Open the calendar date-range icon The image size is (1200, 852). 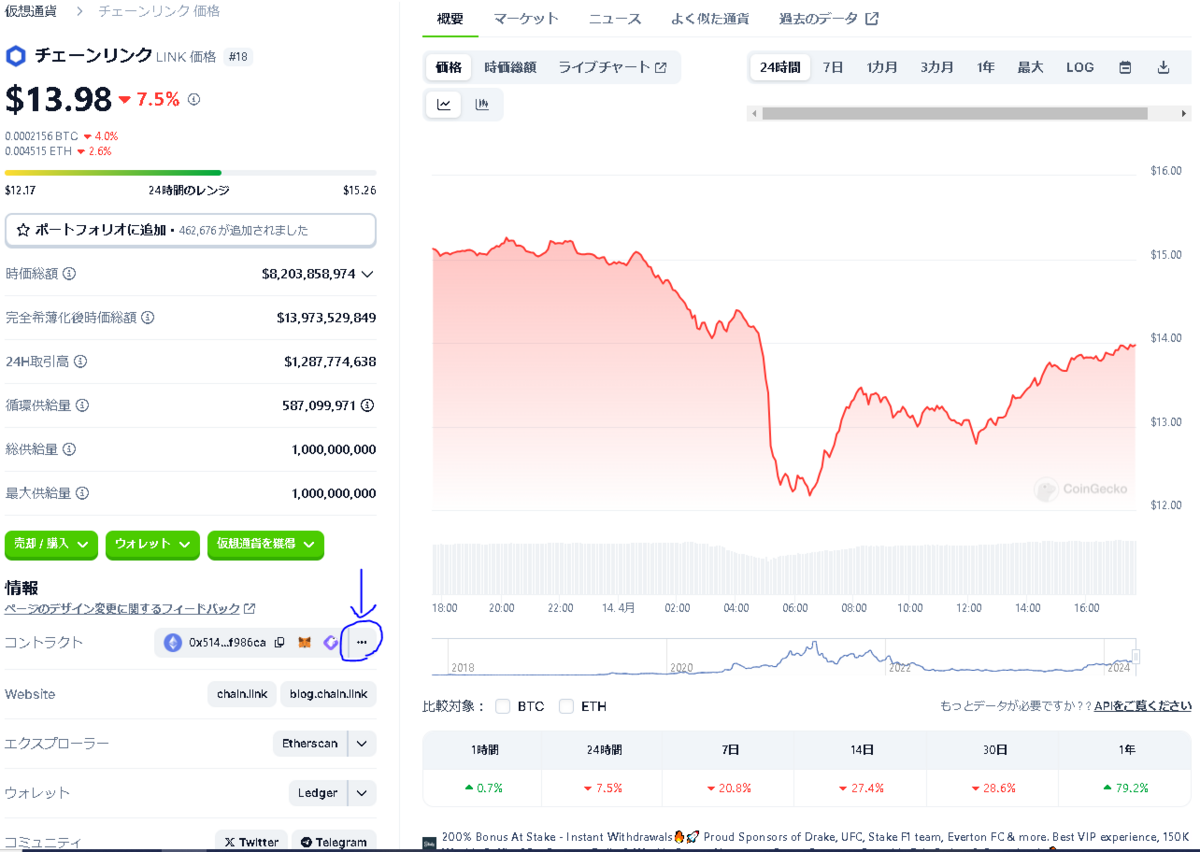point(1125,68)
